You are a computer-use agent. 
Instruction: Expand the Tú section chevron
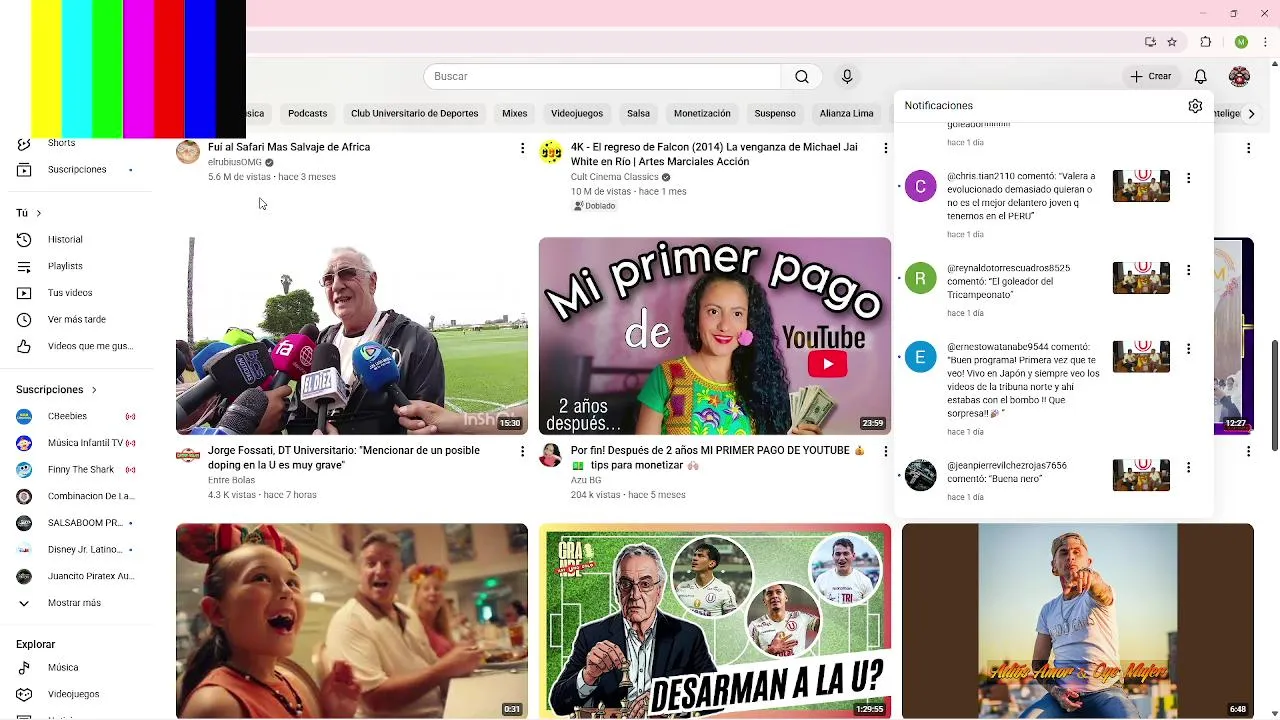point(38,213)
